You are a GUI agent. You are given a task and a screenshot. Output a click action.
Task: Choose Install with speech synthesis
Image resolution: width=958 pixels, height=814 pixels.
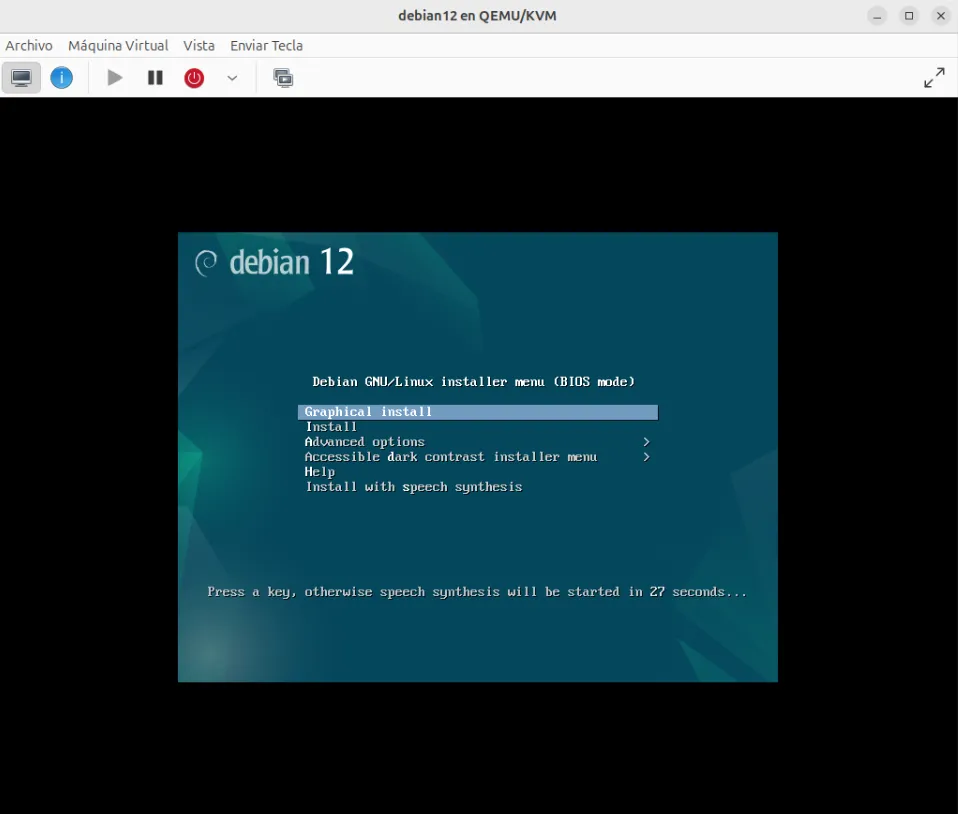click(413, 487)
